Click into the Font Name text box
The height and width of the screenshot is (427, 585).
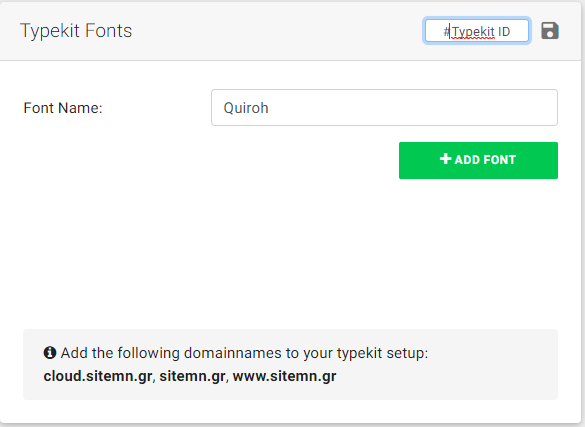[x=384, y=107]
